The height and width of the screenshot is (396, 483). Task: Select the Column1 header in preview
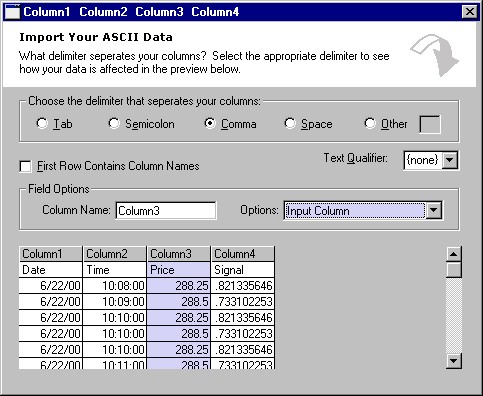tap(51, 254)
